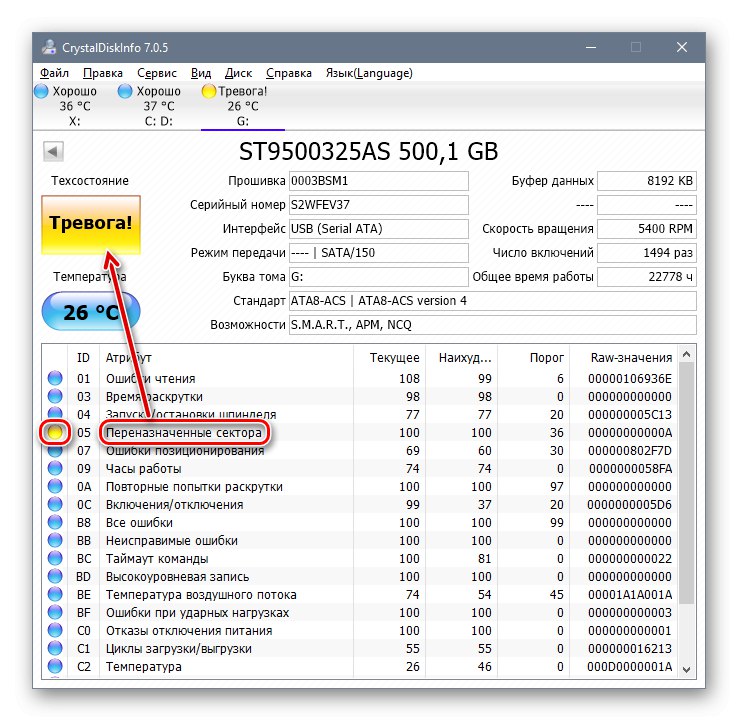Click yellow status icon of attribute 05

point(55,432)
